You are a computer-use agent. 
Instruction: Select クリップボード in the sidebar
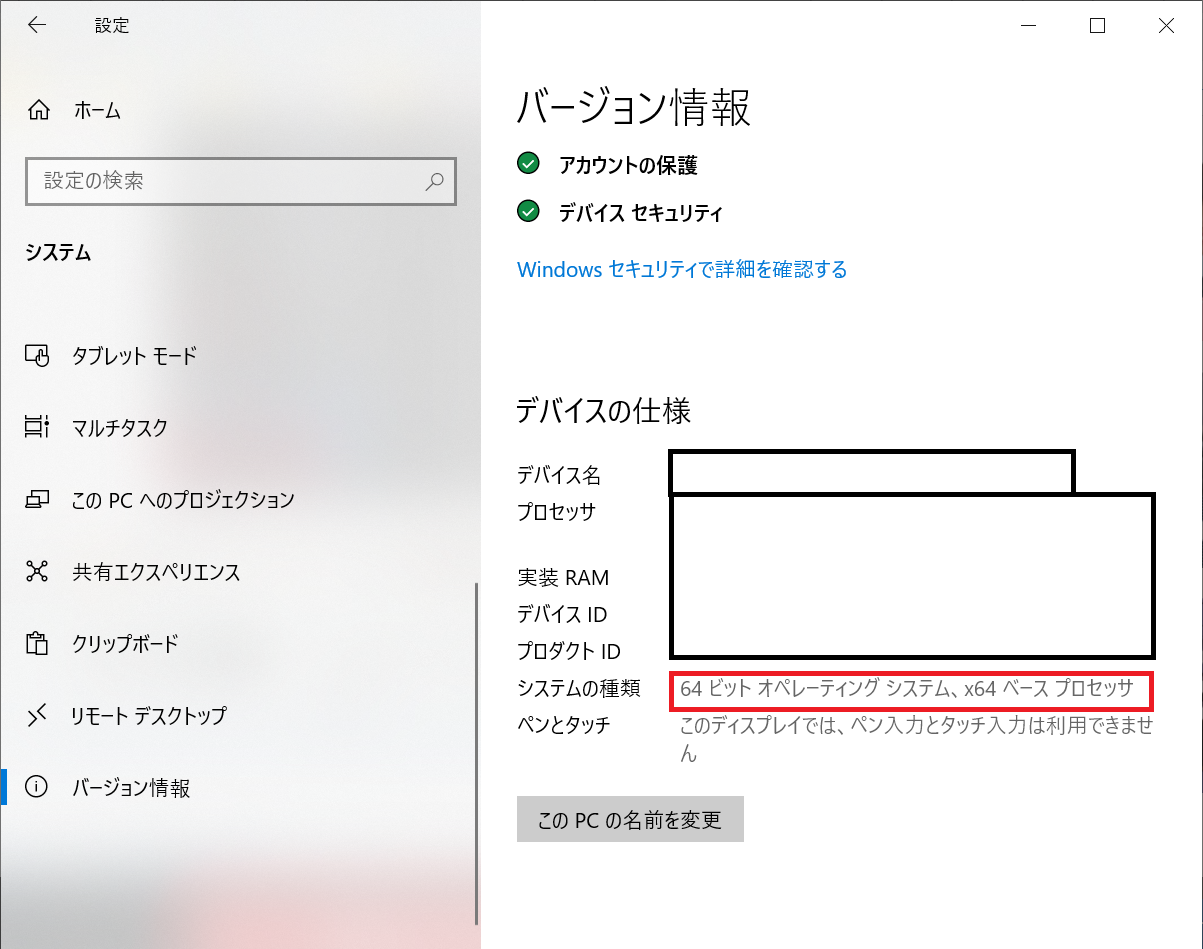coord(125,644)
